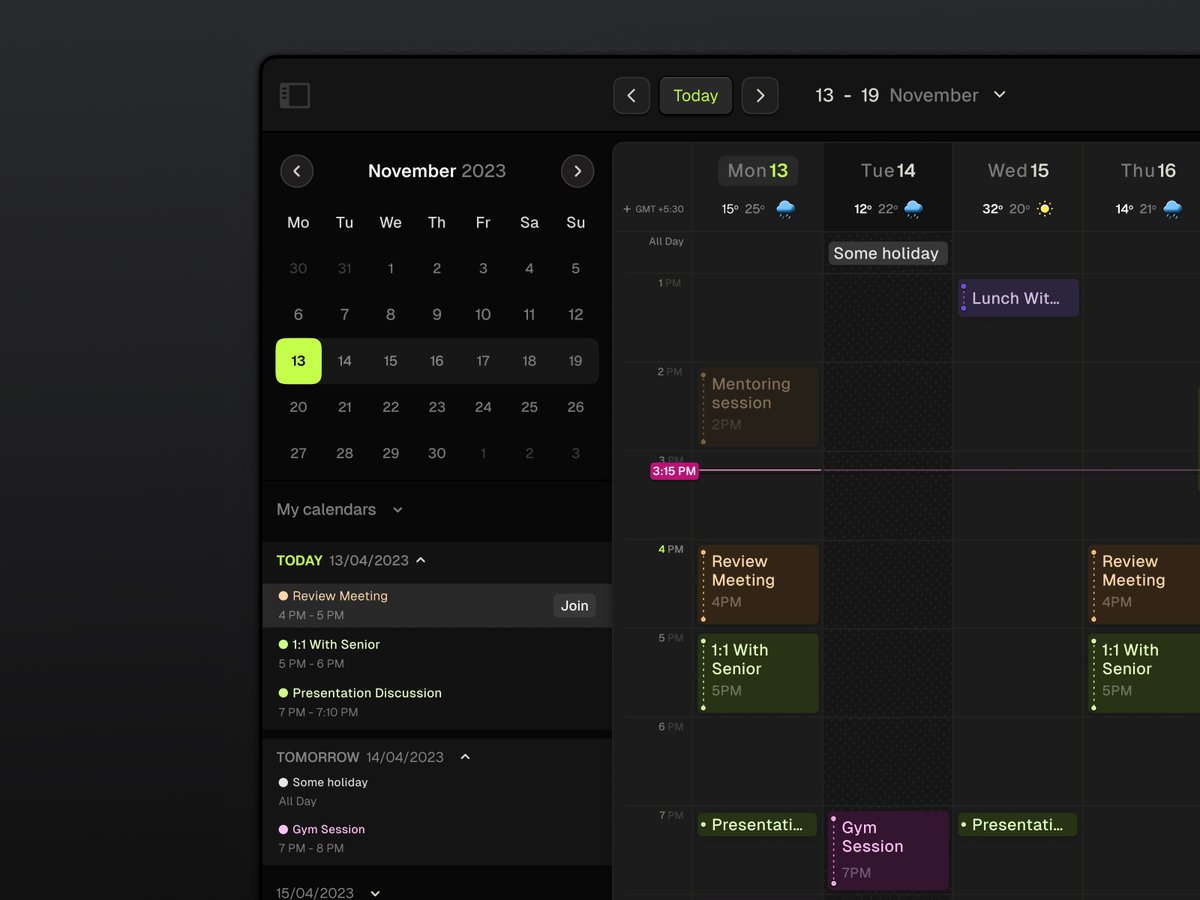Image resolution: width=1200 pixels, height=900 pixels.
Task: Click the rain weather icon under Thu 16
Action: 1172,209
